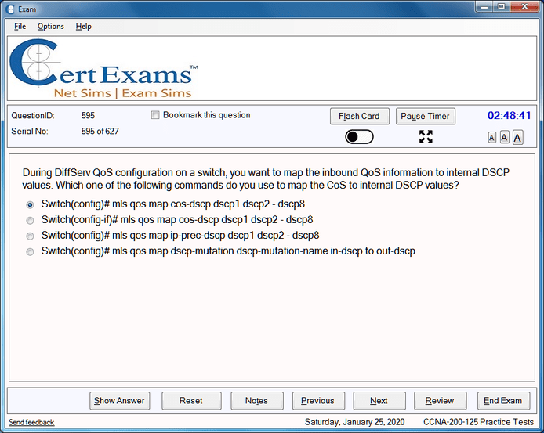The height and width of the screenshot is (433, 544).
Task: Tick the Bookmark this question checkbox
Action: pyautogui.click(x=155, y=115)
